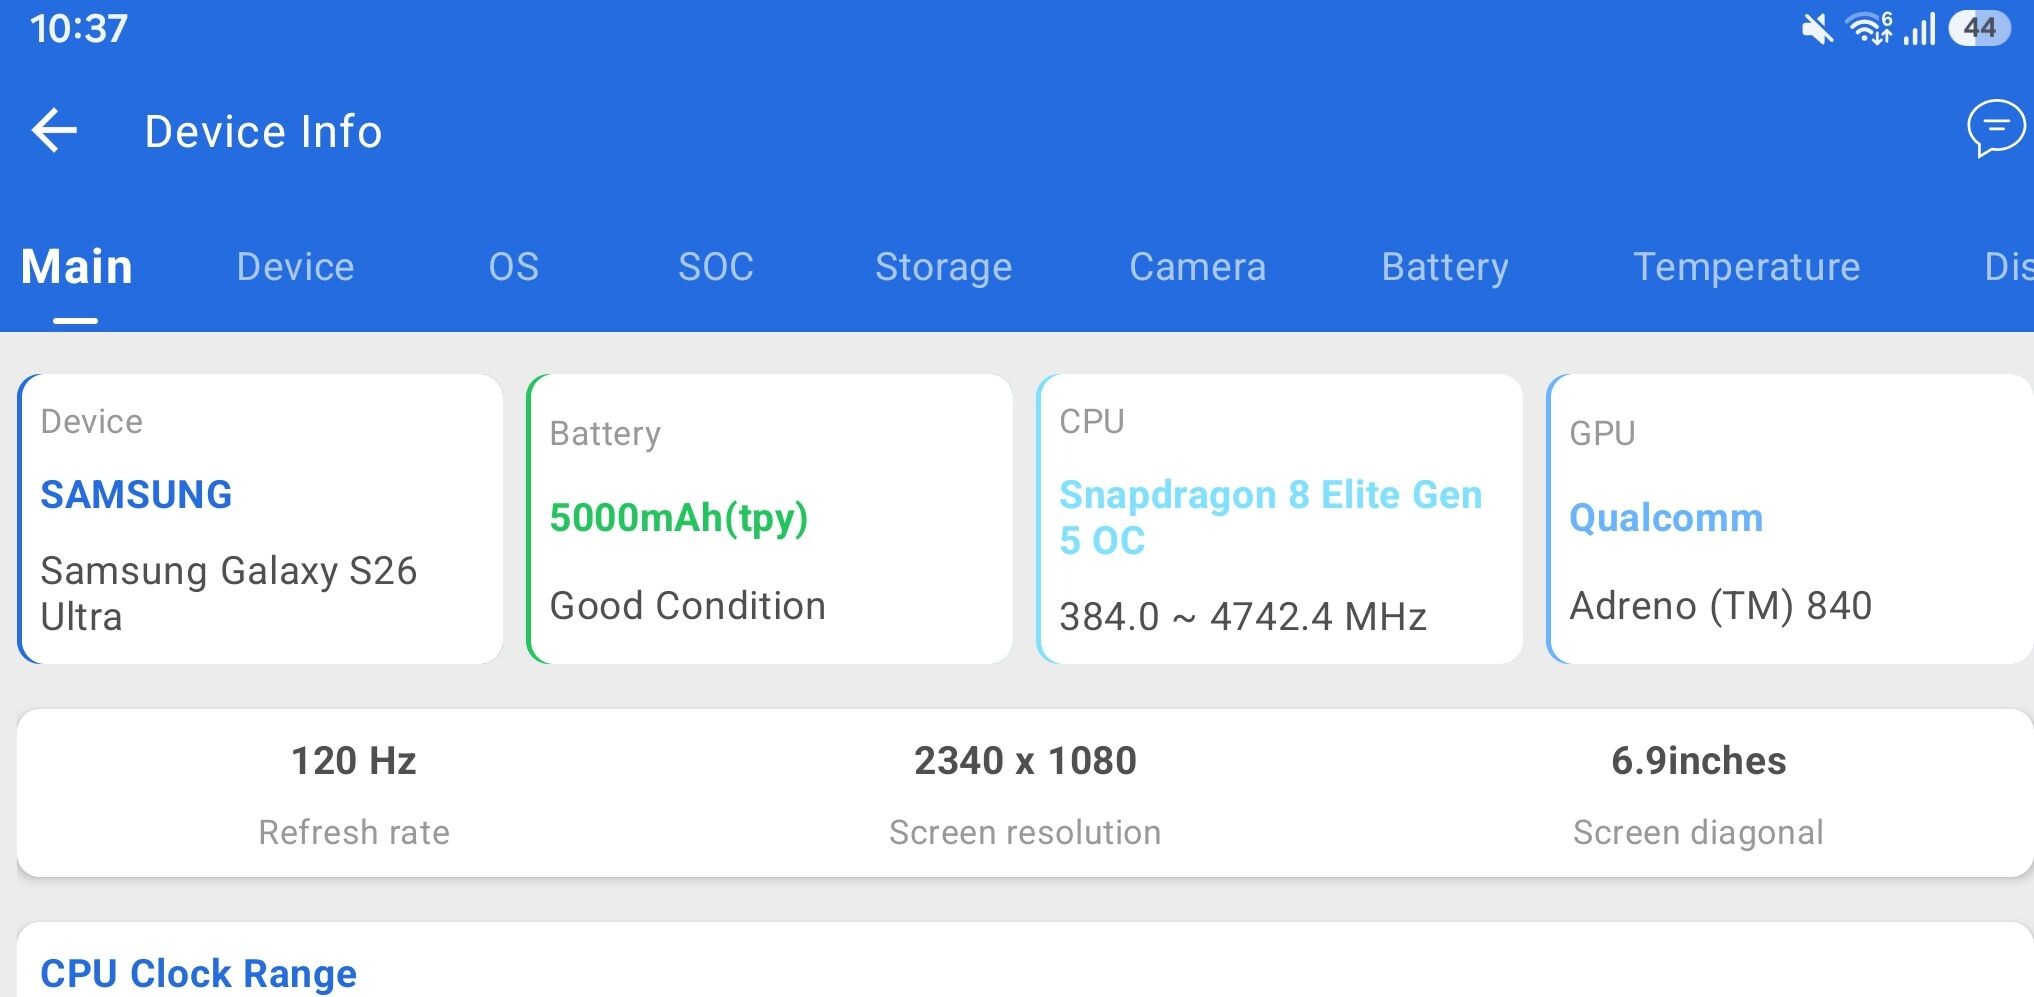Open the 5000mAh Battery card
Image resolution: width=2034 pixels, height=997 pixels.
point(770,519)
